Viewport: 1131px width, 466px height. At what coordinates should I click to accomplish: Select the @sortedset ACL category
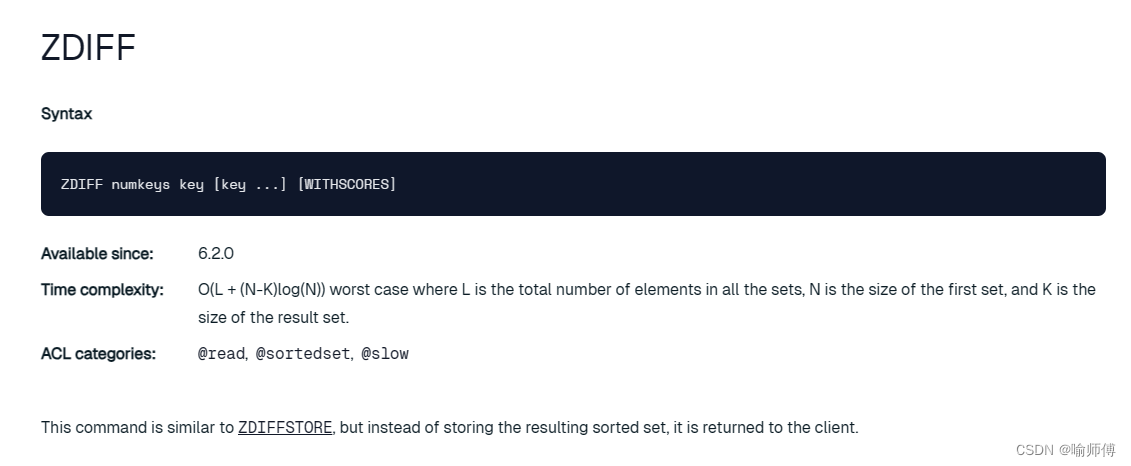(303, 353)
